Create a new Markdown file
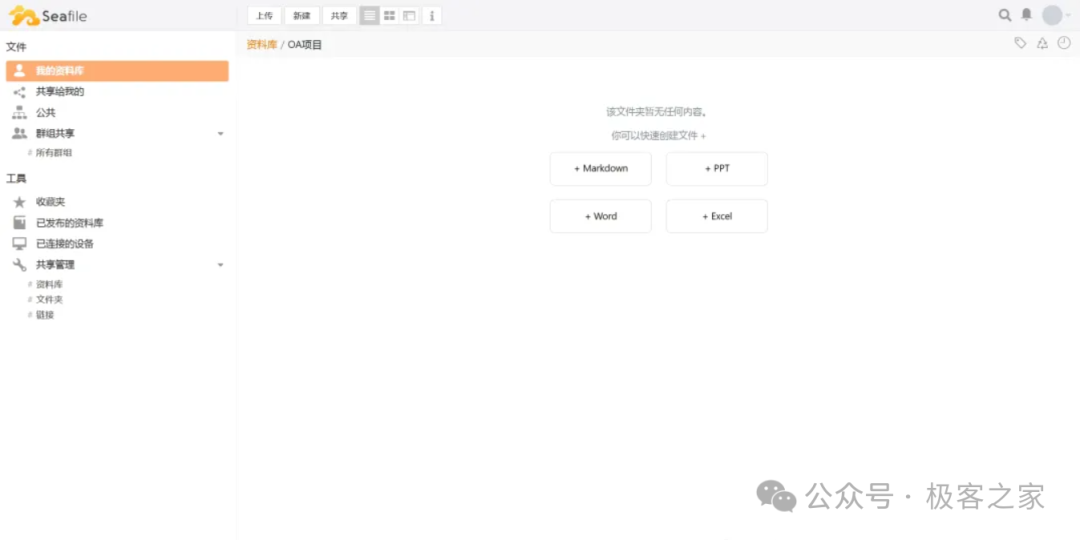Screen dimensions: 1080x540 pos(600,169)
